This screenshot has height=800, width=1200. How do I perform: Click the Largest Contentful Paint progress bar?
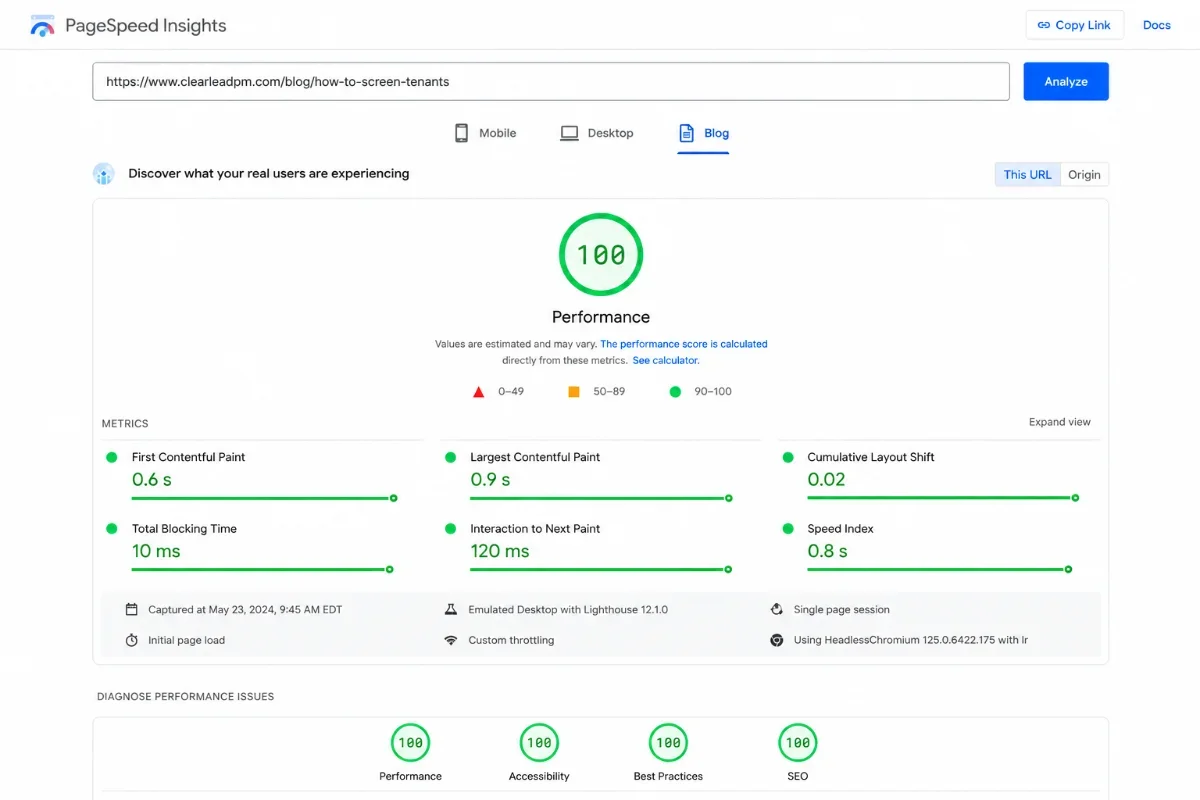pyautogui.click(x=602, y=498)
